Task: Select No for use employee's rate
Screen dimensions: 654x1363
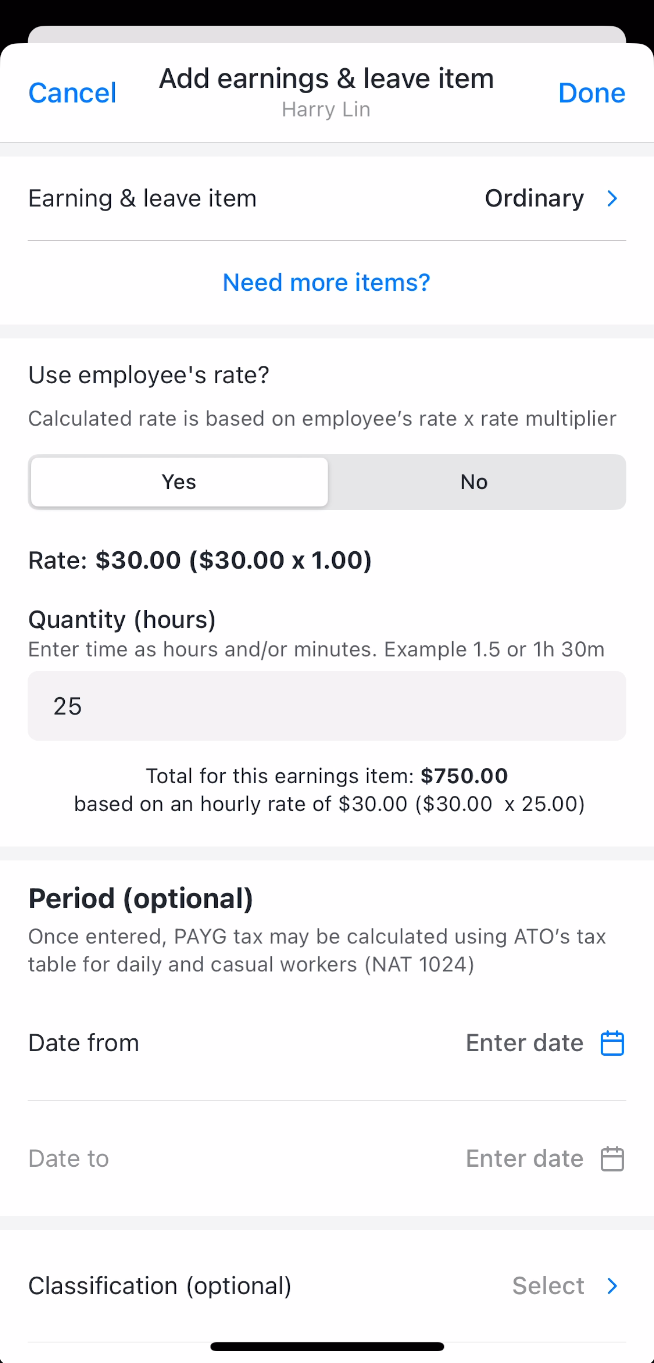Action: tap(474, 482)
